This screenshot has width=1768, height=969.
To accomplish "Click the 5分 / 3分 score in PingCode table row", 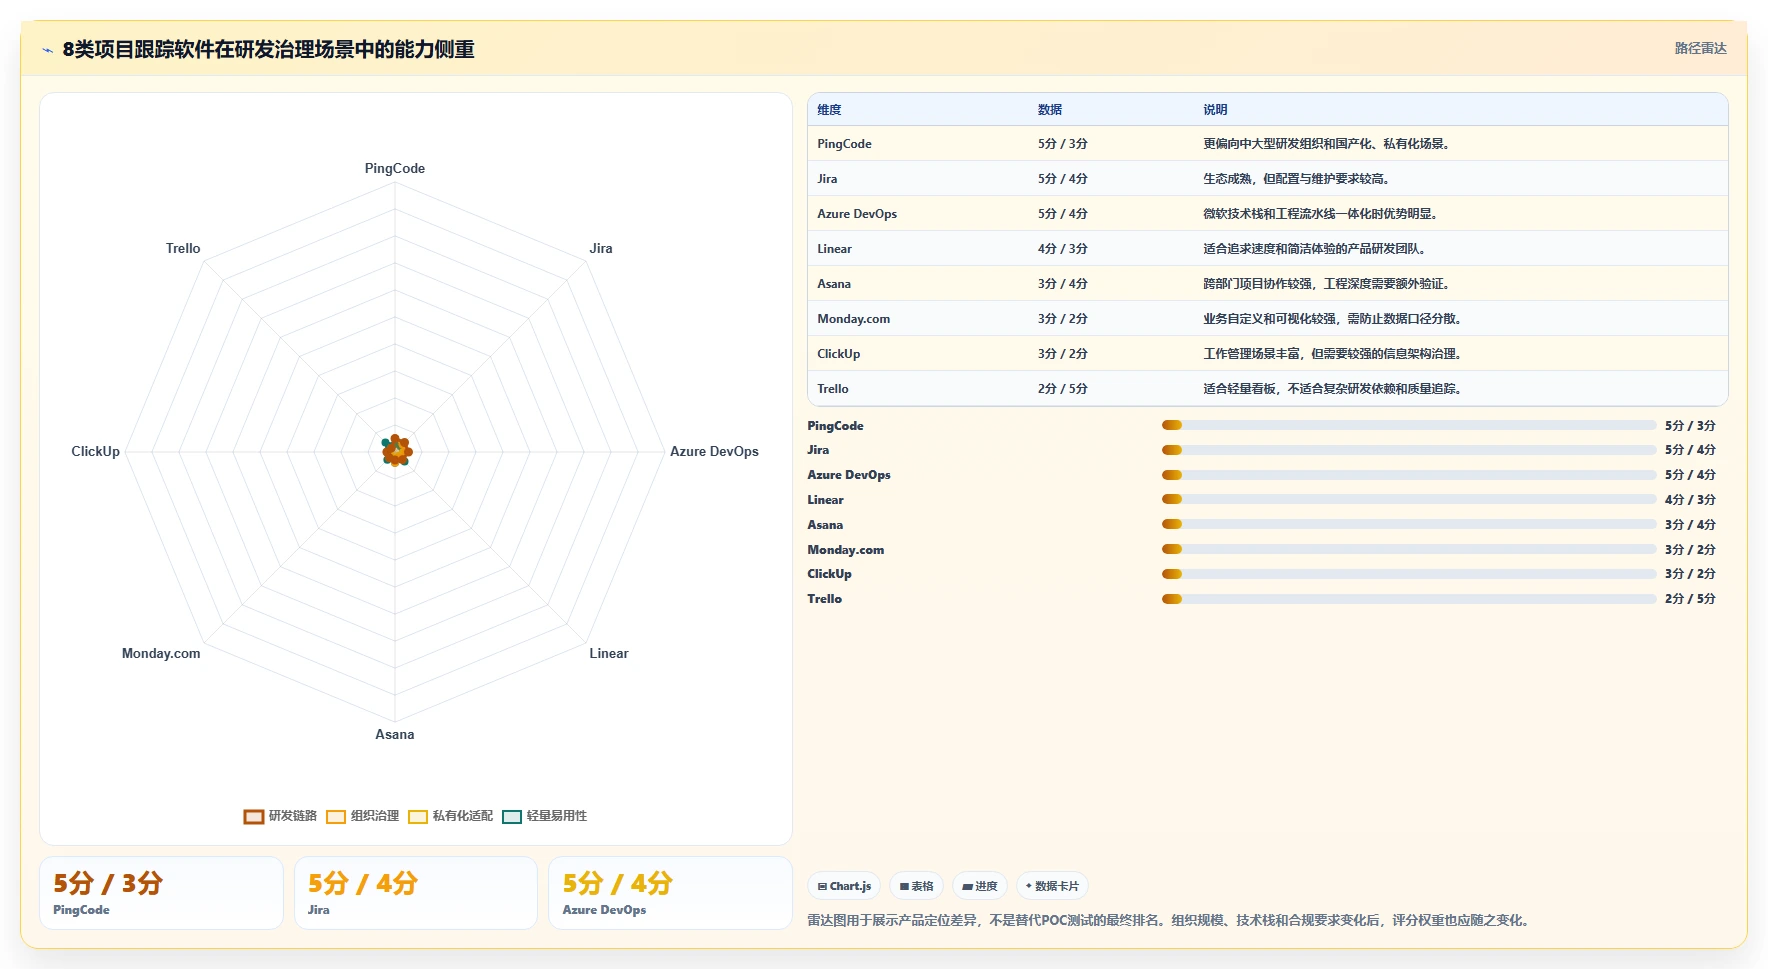I will [x=1062, y=144].
